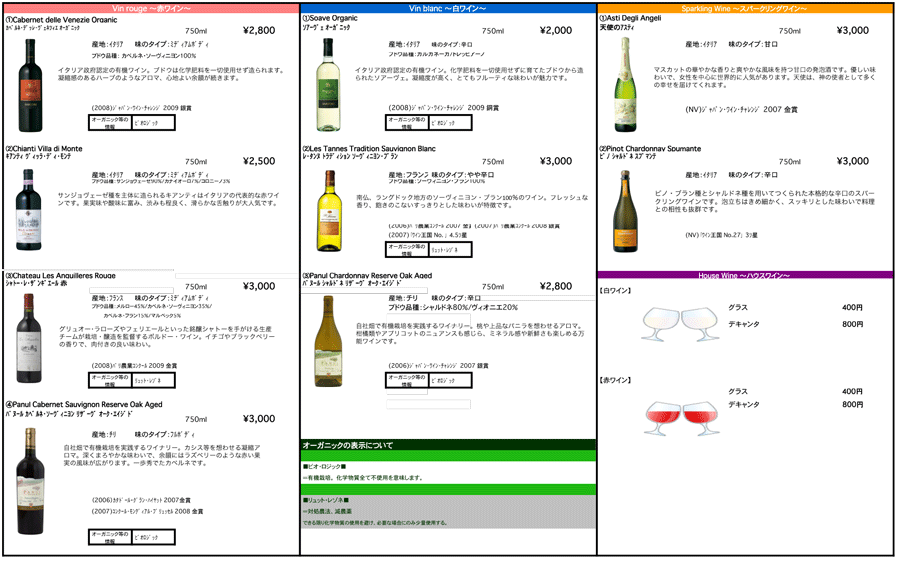
Task: Click the 750ml volume label for Soave Organic
Action: pyautogui.click(x=493, y=31)
